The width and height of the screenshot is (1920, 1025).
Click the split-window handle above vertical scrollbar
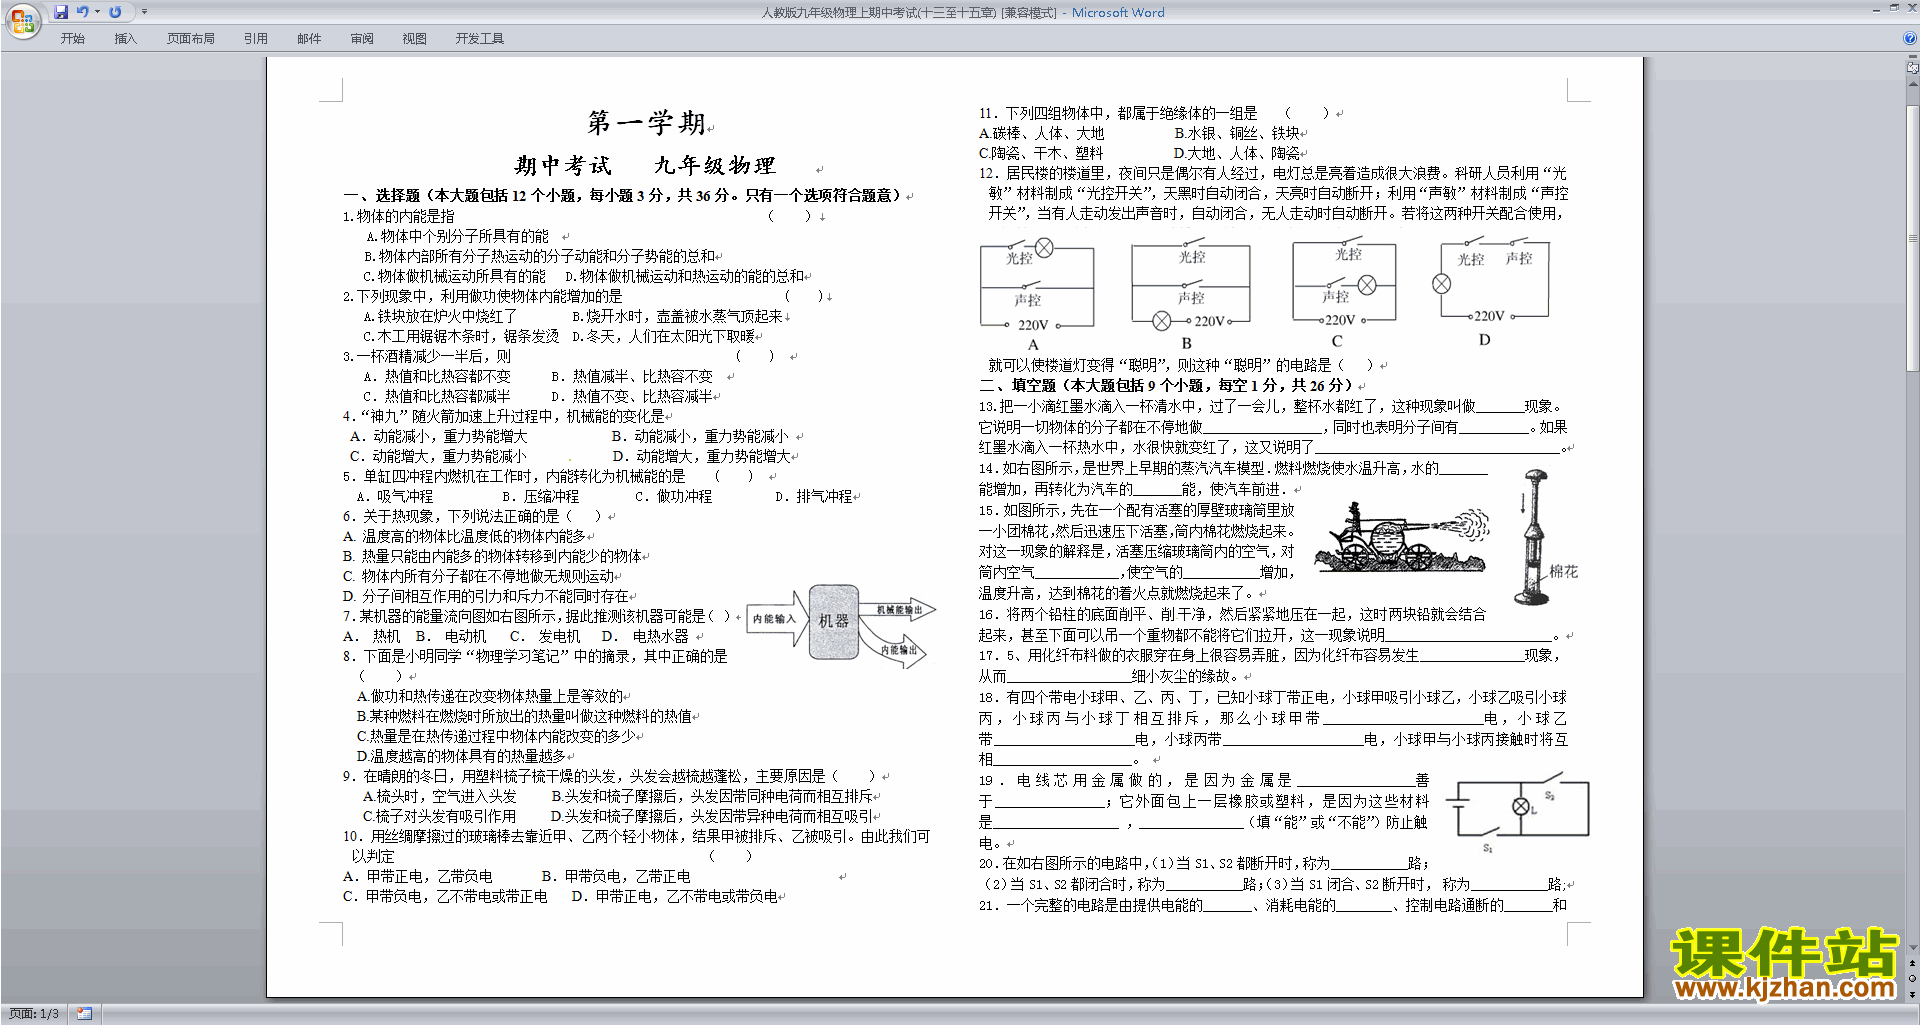pos(1913,58)
